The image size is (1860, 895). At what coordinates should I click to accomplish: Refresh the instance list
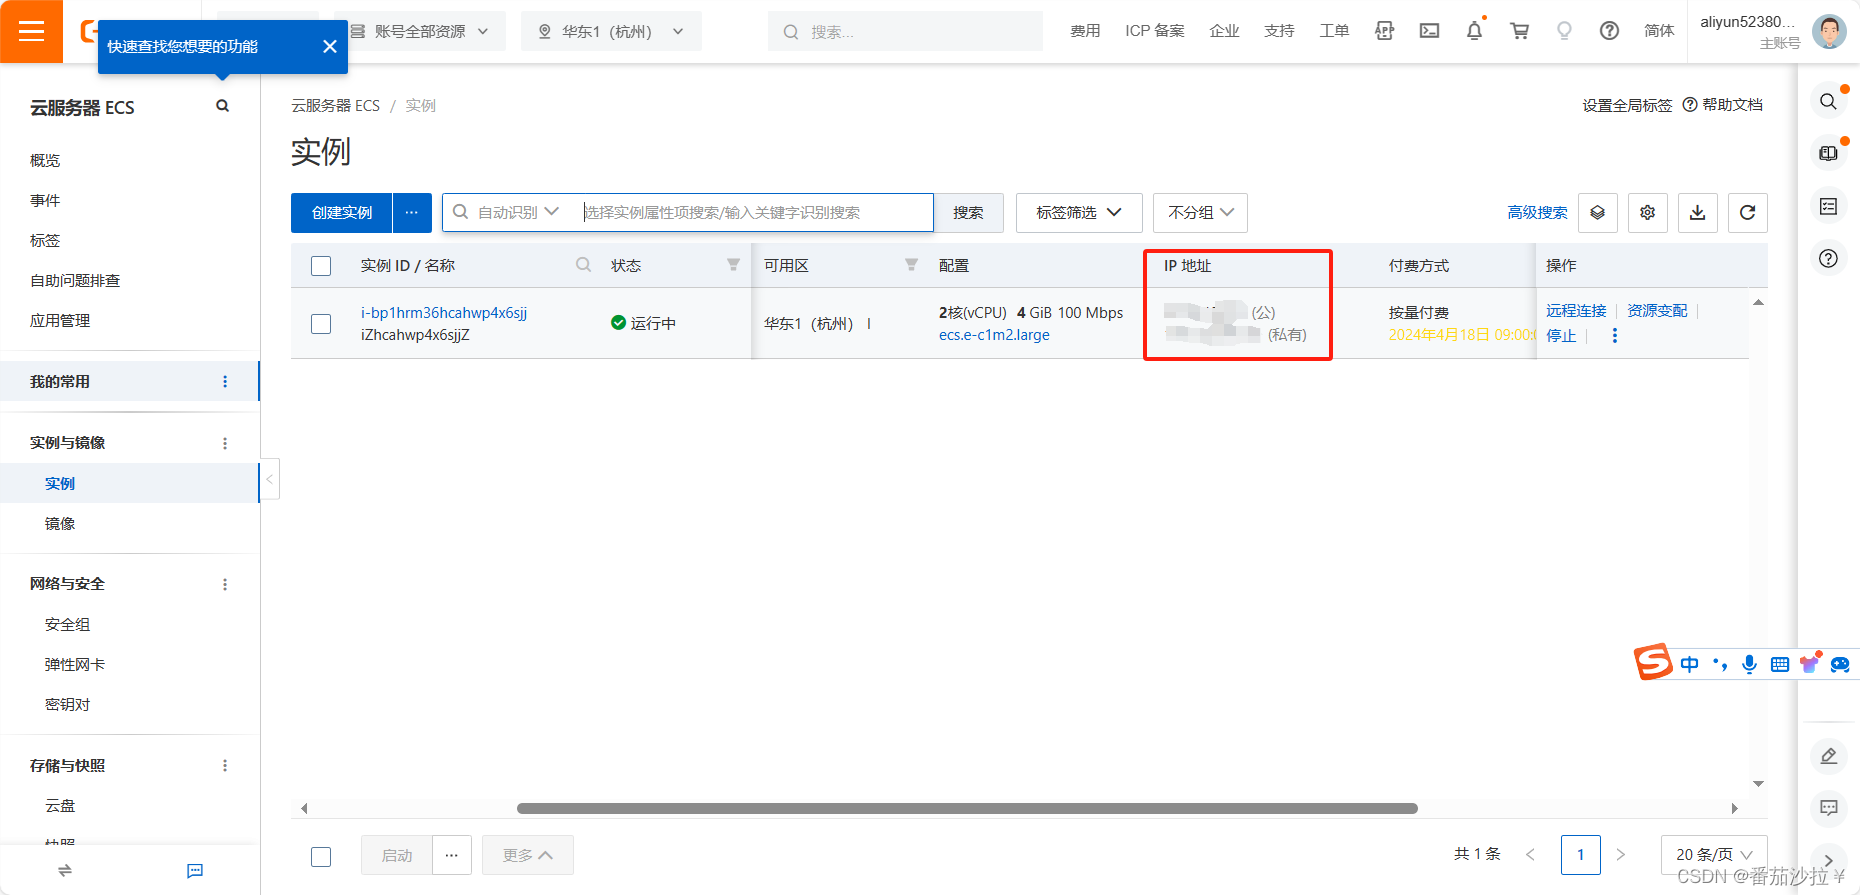tap(1748, 213)
